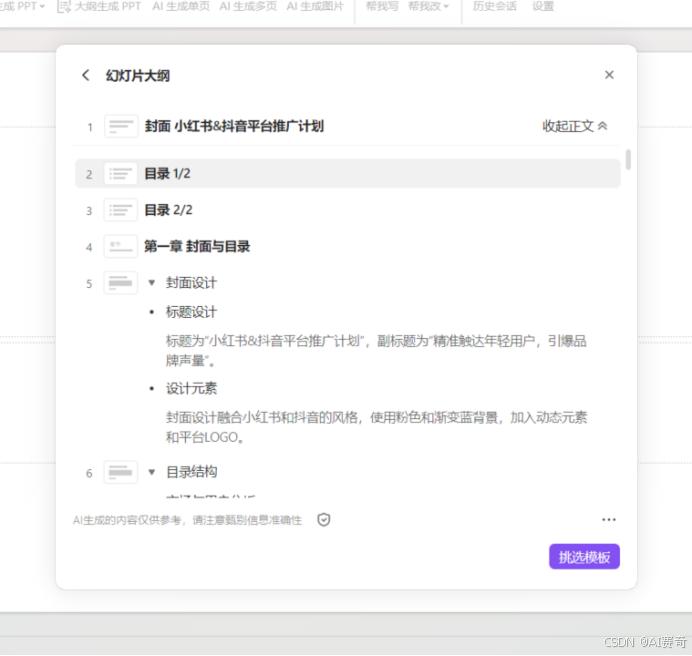Viewport: 692px width, 656px height.
Task: Click the title text 封面 小红书&抖音平台推广计划
Action: point(234,126)
